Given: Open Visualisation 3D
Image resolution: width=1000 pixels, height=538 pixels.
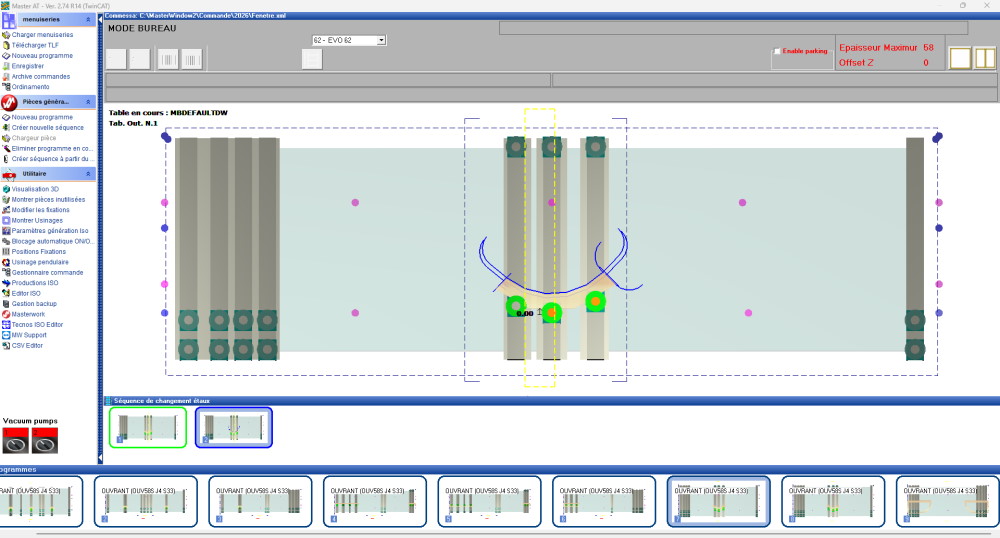Looking at the screenshot, I should tap(35, 189).
